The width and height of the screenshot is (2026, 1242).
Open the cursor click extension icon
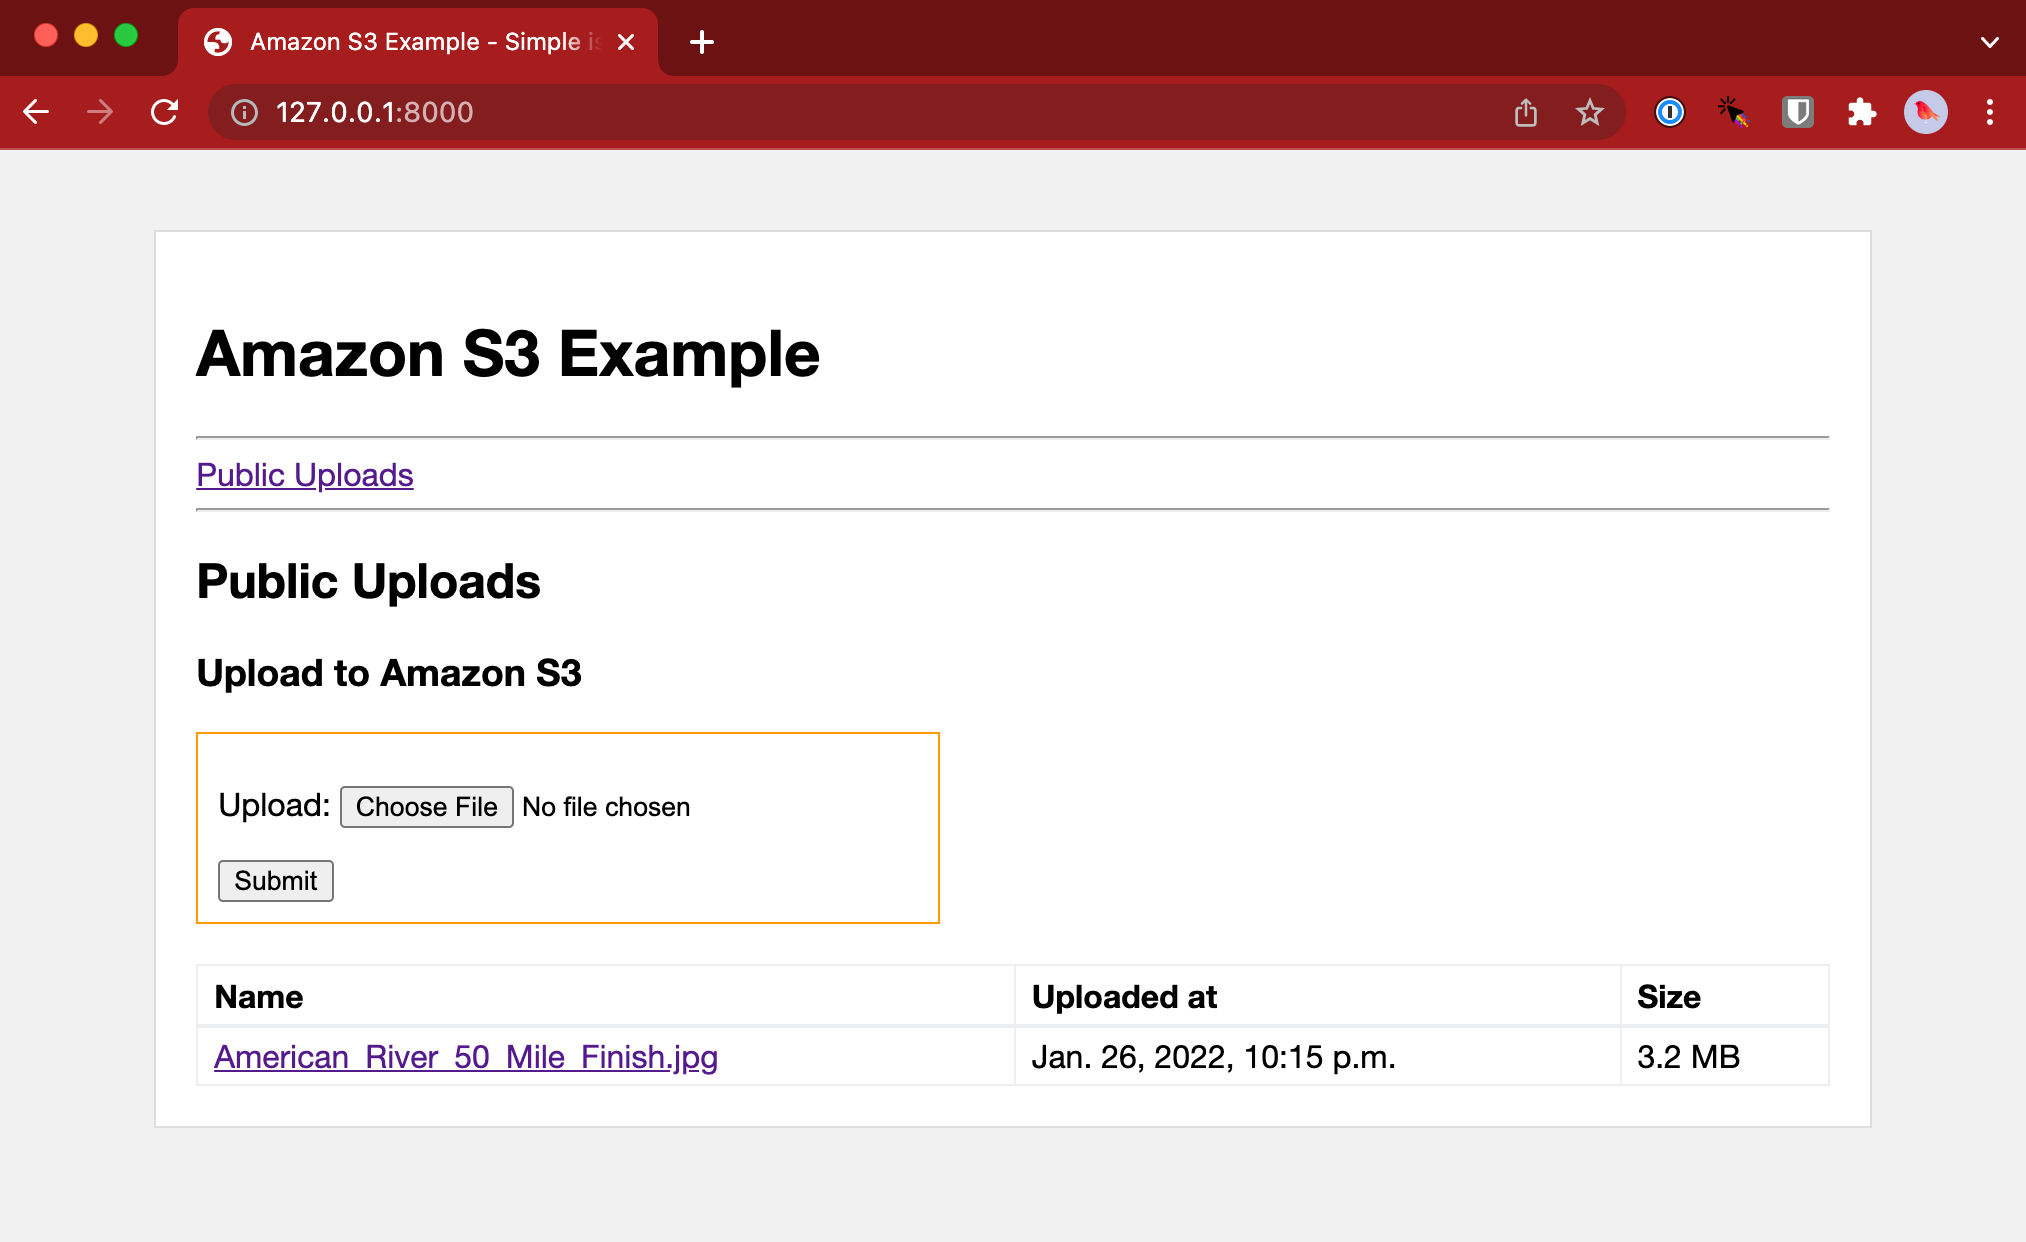[x=1733, y=112]
